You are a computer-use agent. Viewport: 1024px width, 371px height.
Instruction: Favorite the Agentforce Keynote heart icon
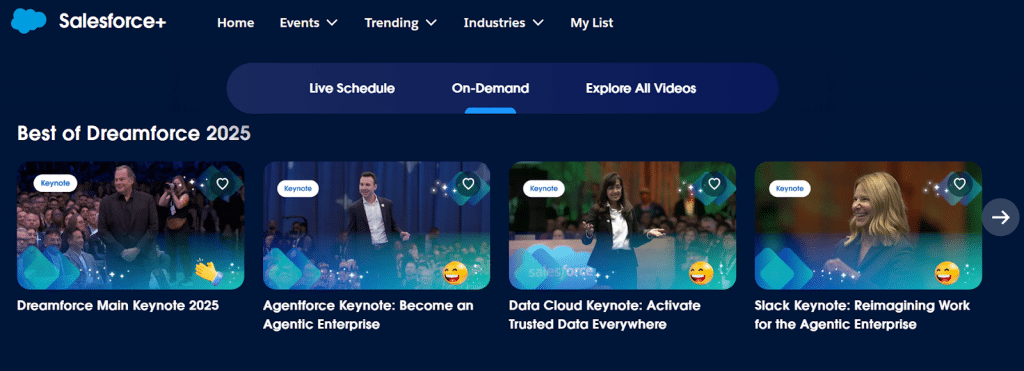click(x=468, y=184)
